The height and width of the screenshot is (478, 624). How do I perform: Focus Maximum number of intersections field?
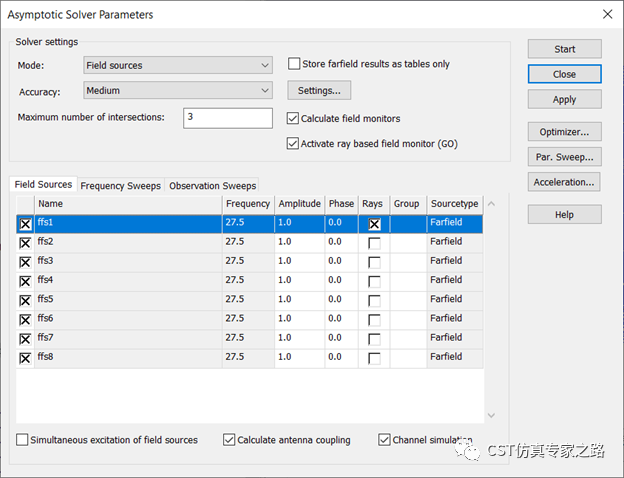point(228,118)
